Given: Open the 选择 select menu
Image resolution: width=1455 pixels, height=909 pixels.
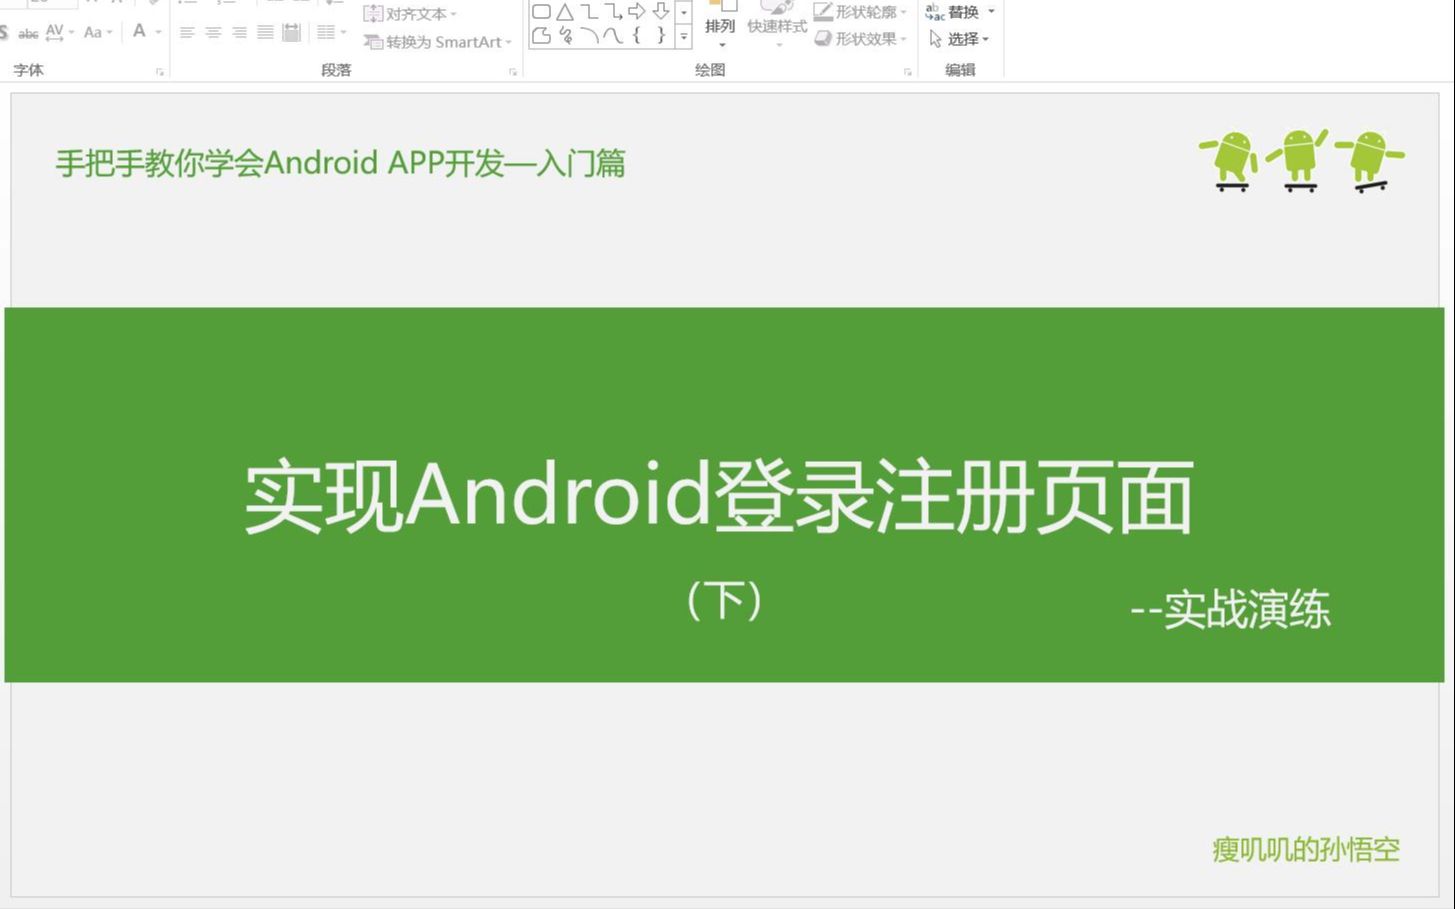Looking at the screenshot, I should [958, 39].
